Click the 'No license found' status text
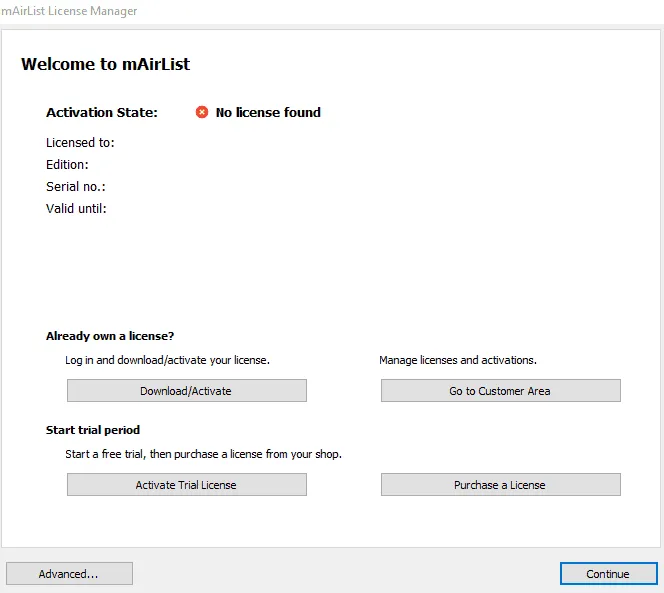Image resolution: width=664 pixels, height=593 pixels. coord(268,113)
